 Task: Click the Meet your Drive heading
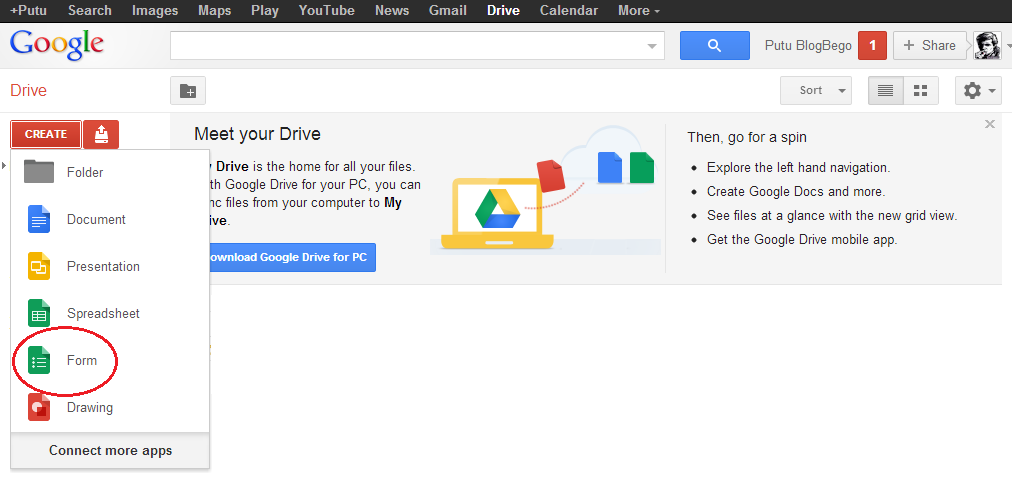click(x=258, y=134)
